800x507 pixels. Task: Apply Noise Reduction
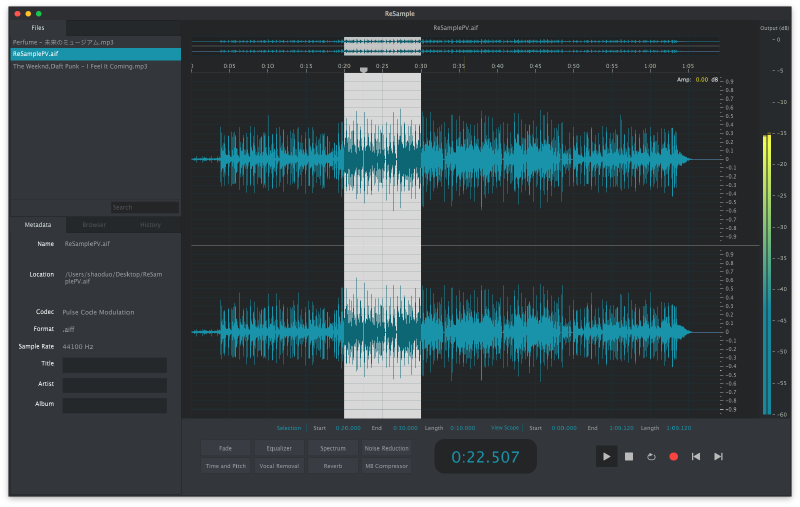tap(386, 448)
